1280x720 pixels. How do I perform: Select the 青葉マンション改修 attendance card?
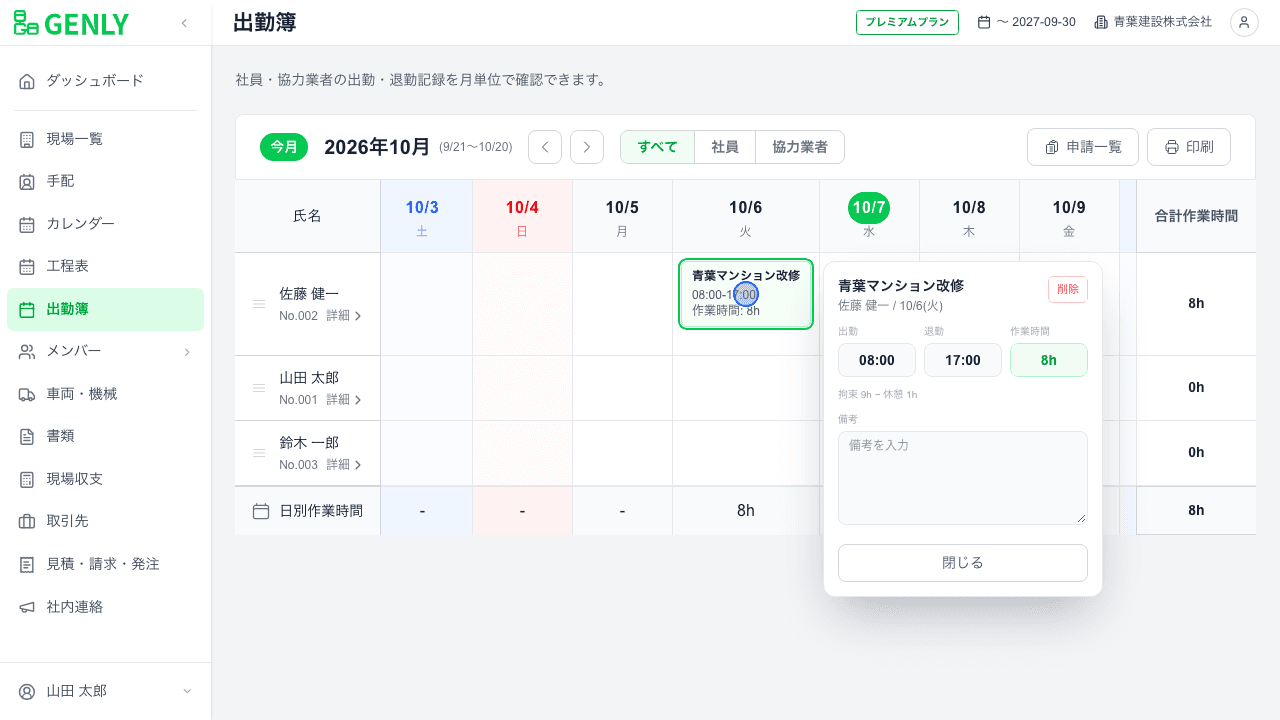746,294
